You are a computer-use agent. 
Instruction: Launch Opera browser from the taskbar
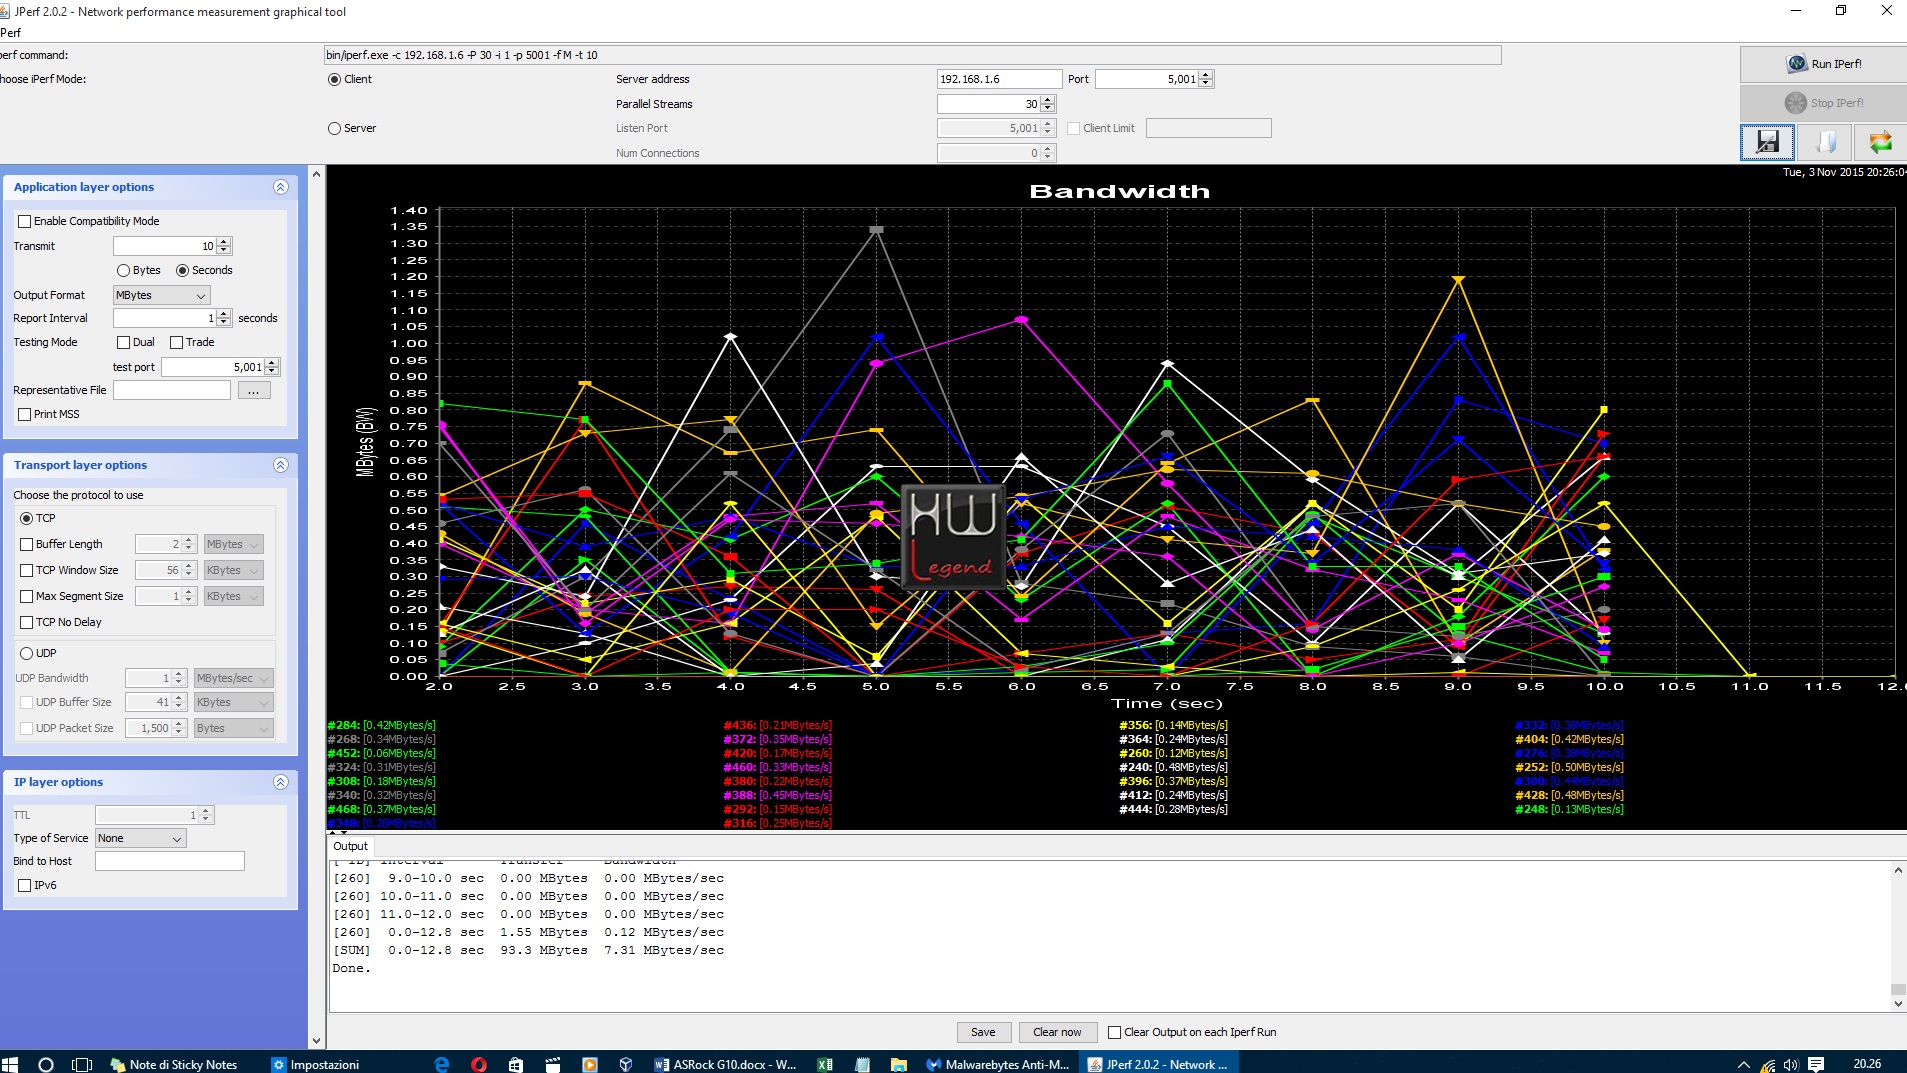pyautogui.click(x=478, y=1064)
